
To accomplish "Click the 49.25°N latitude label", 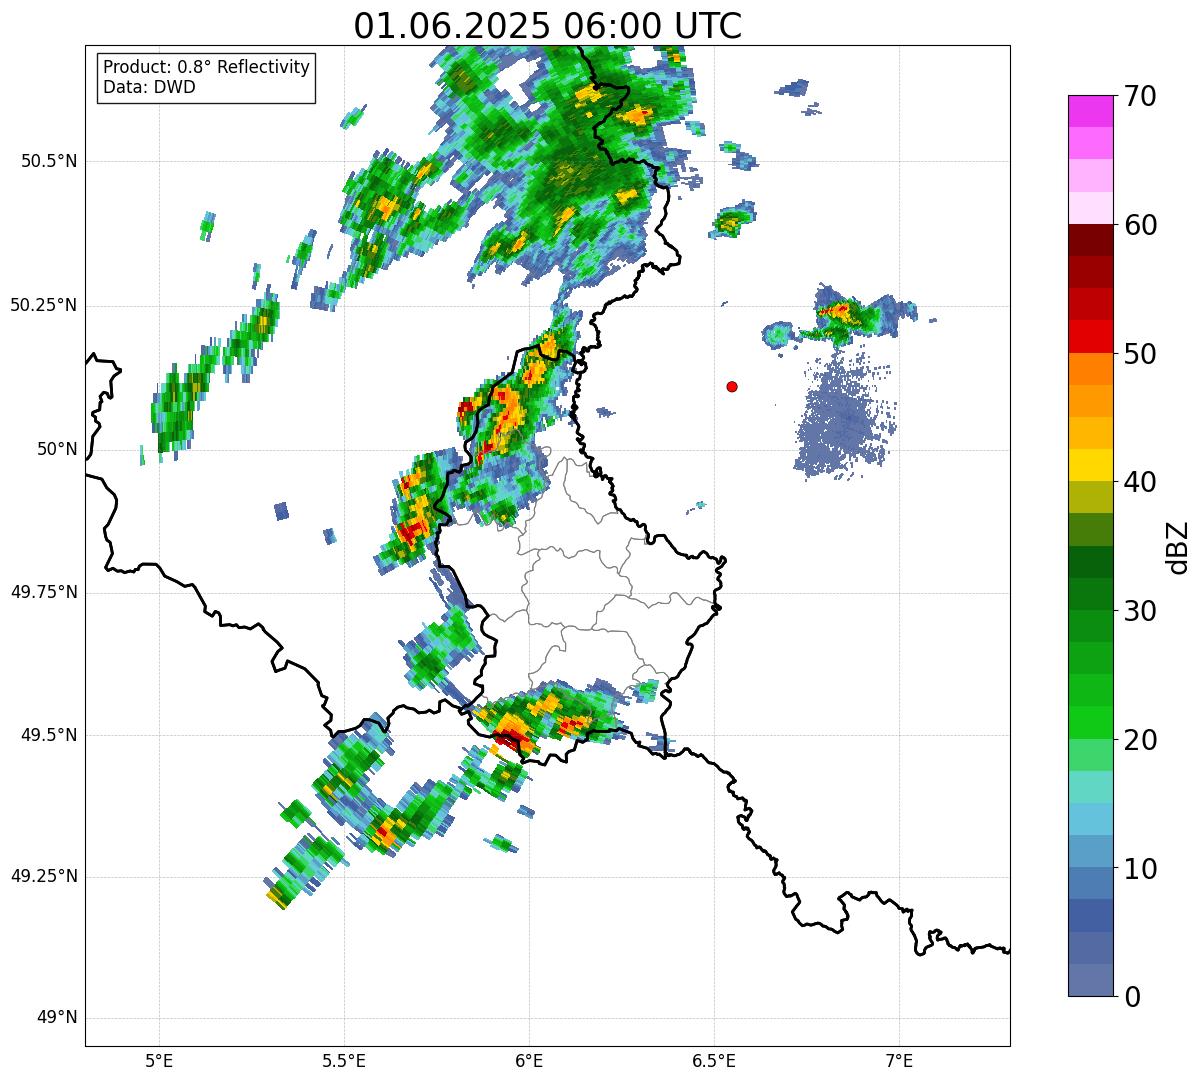I will click(43, 876).
